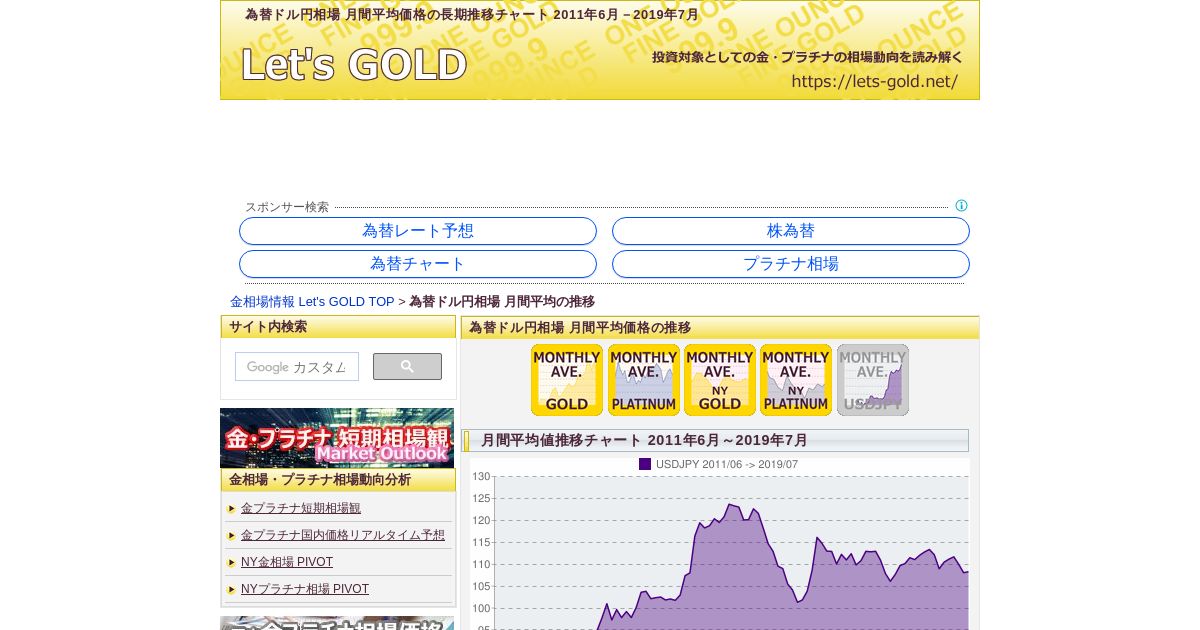The height and width of the screenshot is (630, 1200).
Task: Click the 110 value on chart axis
Action: coord(481,565)
